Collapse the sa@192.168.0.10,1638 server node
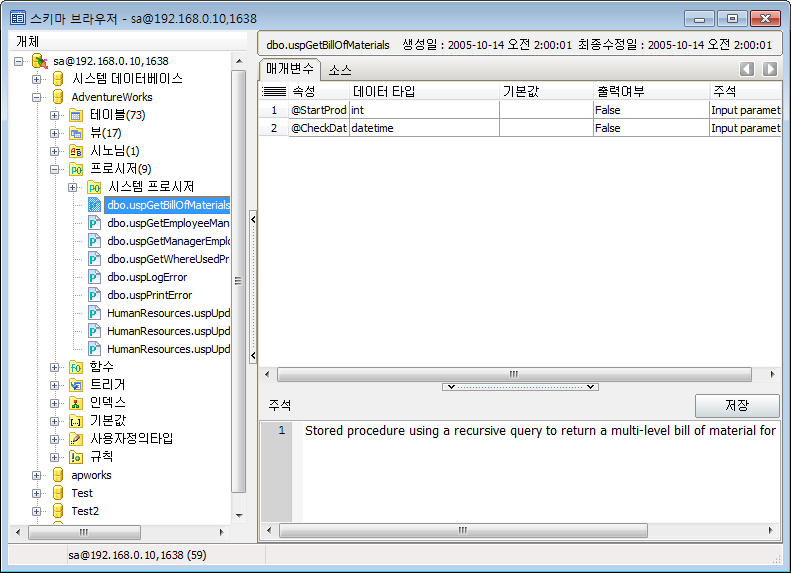The height and width of the screenshot is (573, 791). click(19, 62)
